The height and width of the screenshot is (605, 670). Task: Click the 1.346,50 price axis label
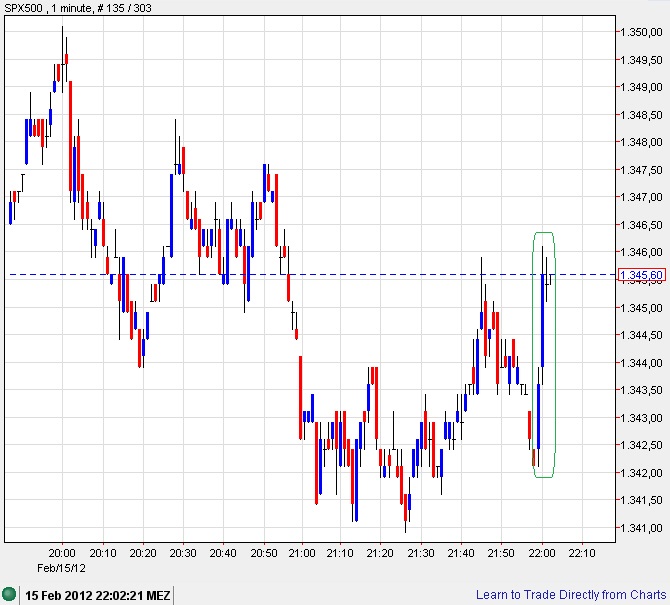pos(641,225)
